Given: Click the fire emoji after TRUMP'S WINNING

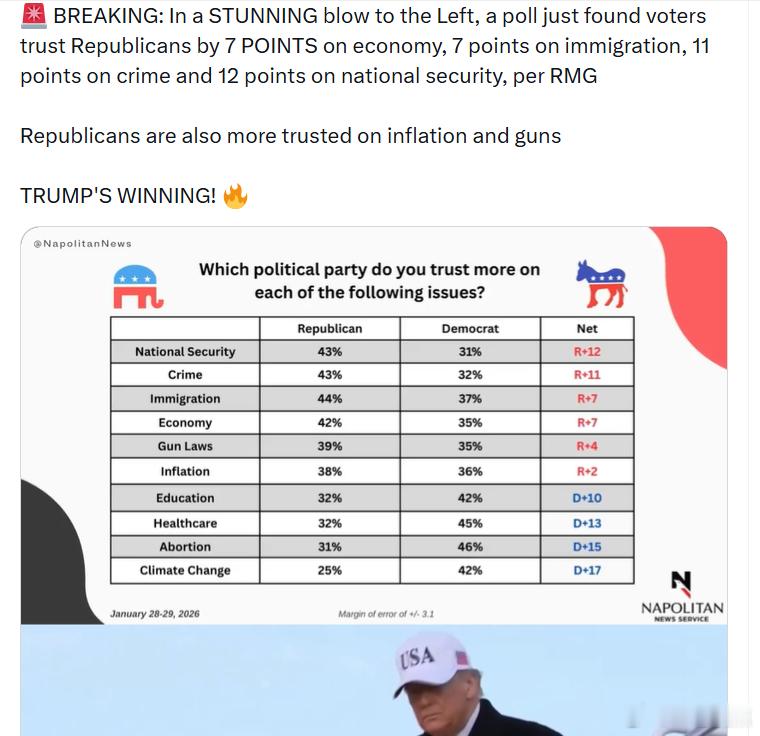Looking at the screenshot, I should [x=236, y=196].
